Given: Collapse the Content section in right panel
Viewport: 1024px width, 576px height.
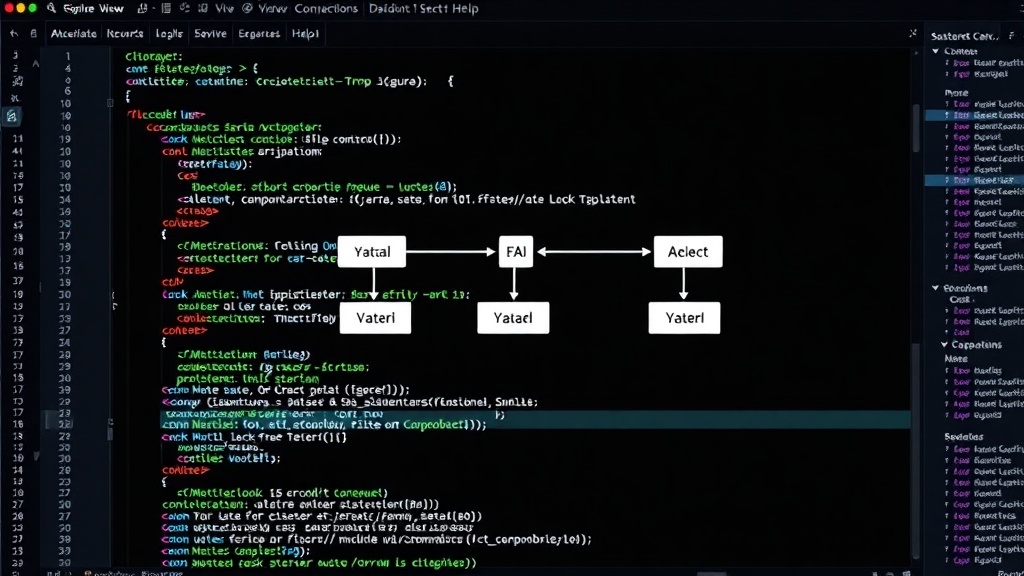Looking at the screenshot, I should [935, 51].
